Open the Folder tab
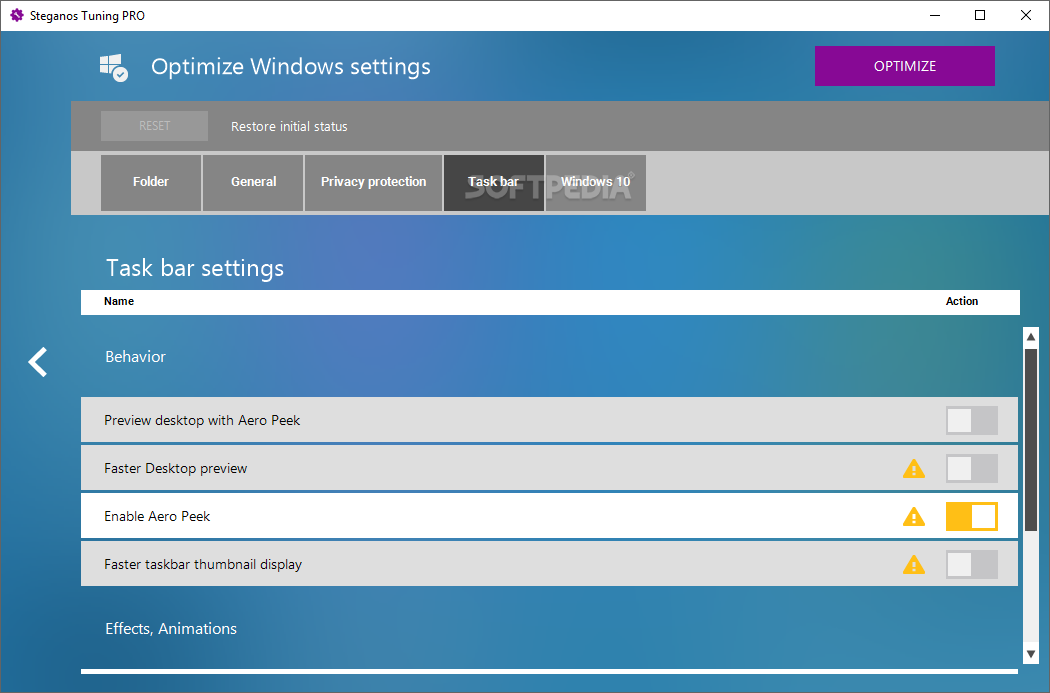 (x=151, y=183)
